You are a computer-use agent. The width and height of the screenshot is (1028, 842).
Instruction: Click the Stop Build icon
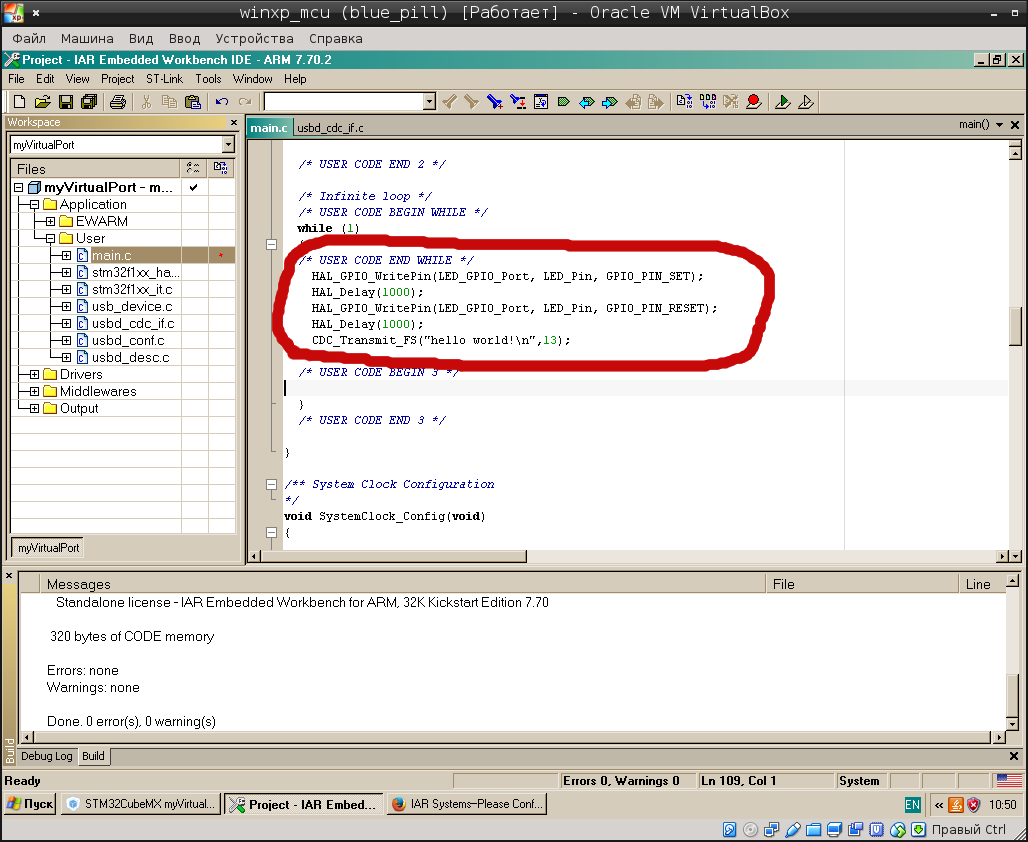(x=730, y=102)
